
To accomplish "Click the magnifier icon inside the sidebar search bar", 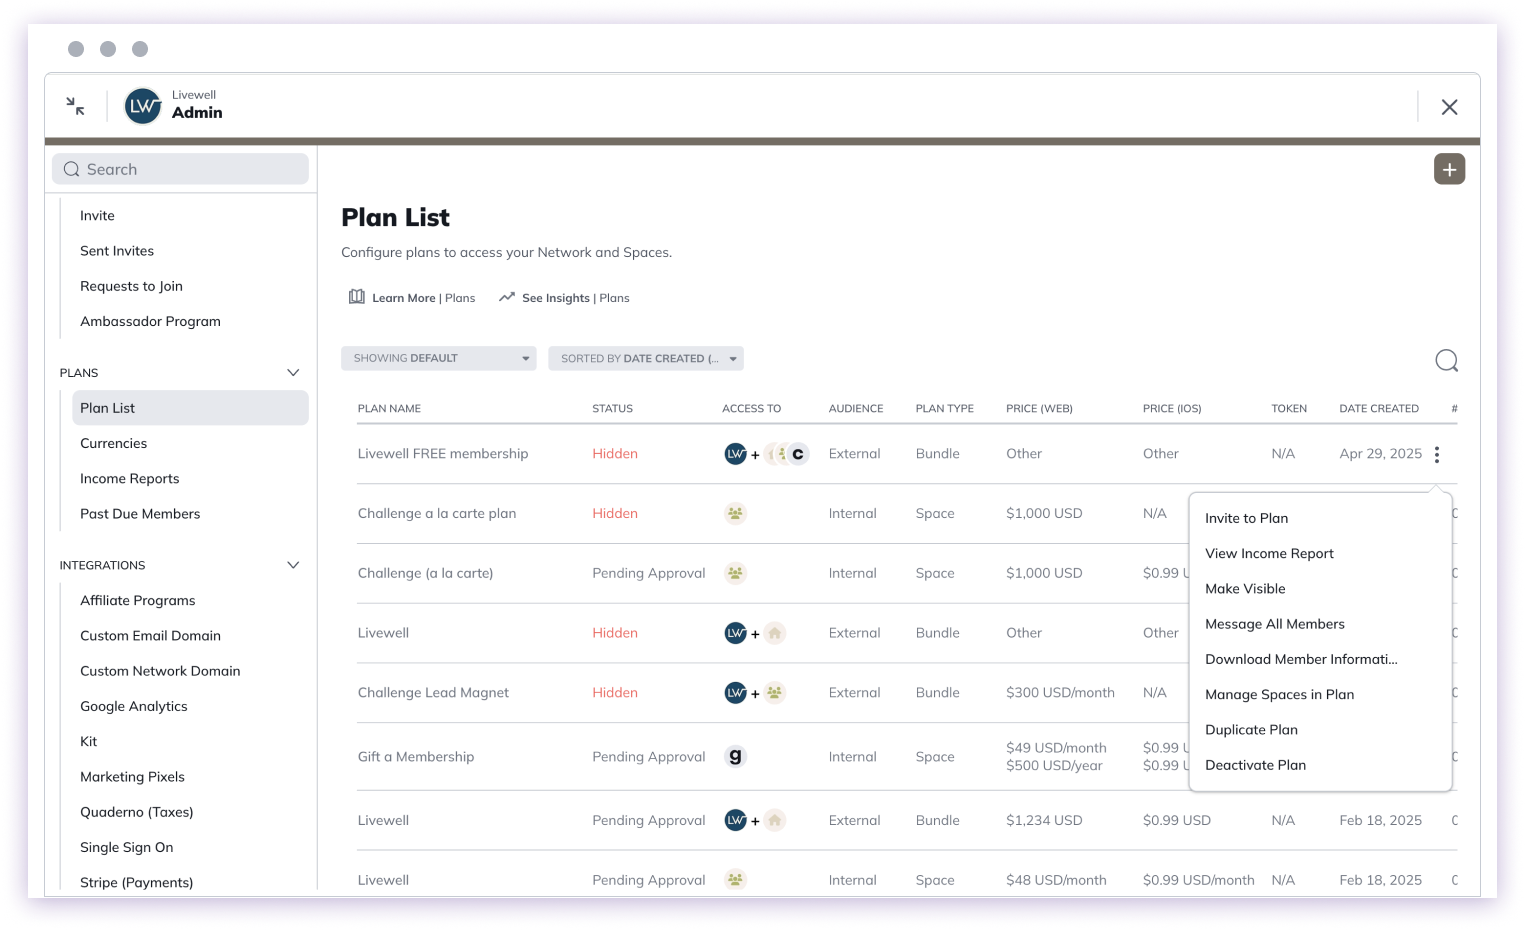I will click(71, 169).
